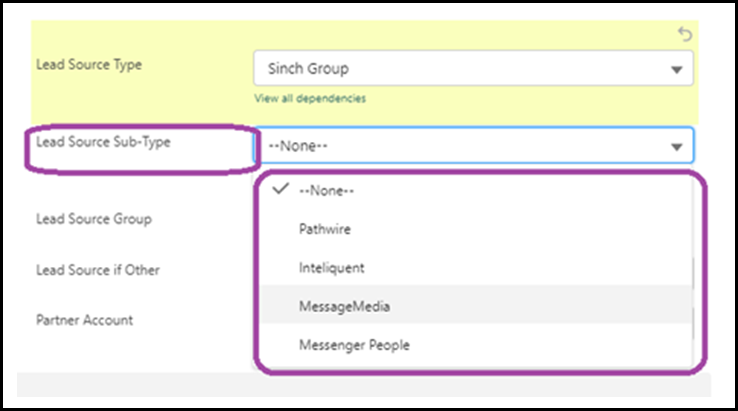The height and width of the screenshot is (411, 738).
Task: Click the Lead Source Type label
Action: click(x=89, y=64)
